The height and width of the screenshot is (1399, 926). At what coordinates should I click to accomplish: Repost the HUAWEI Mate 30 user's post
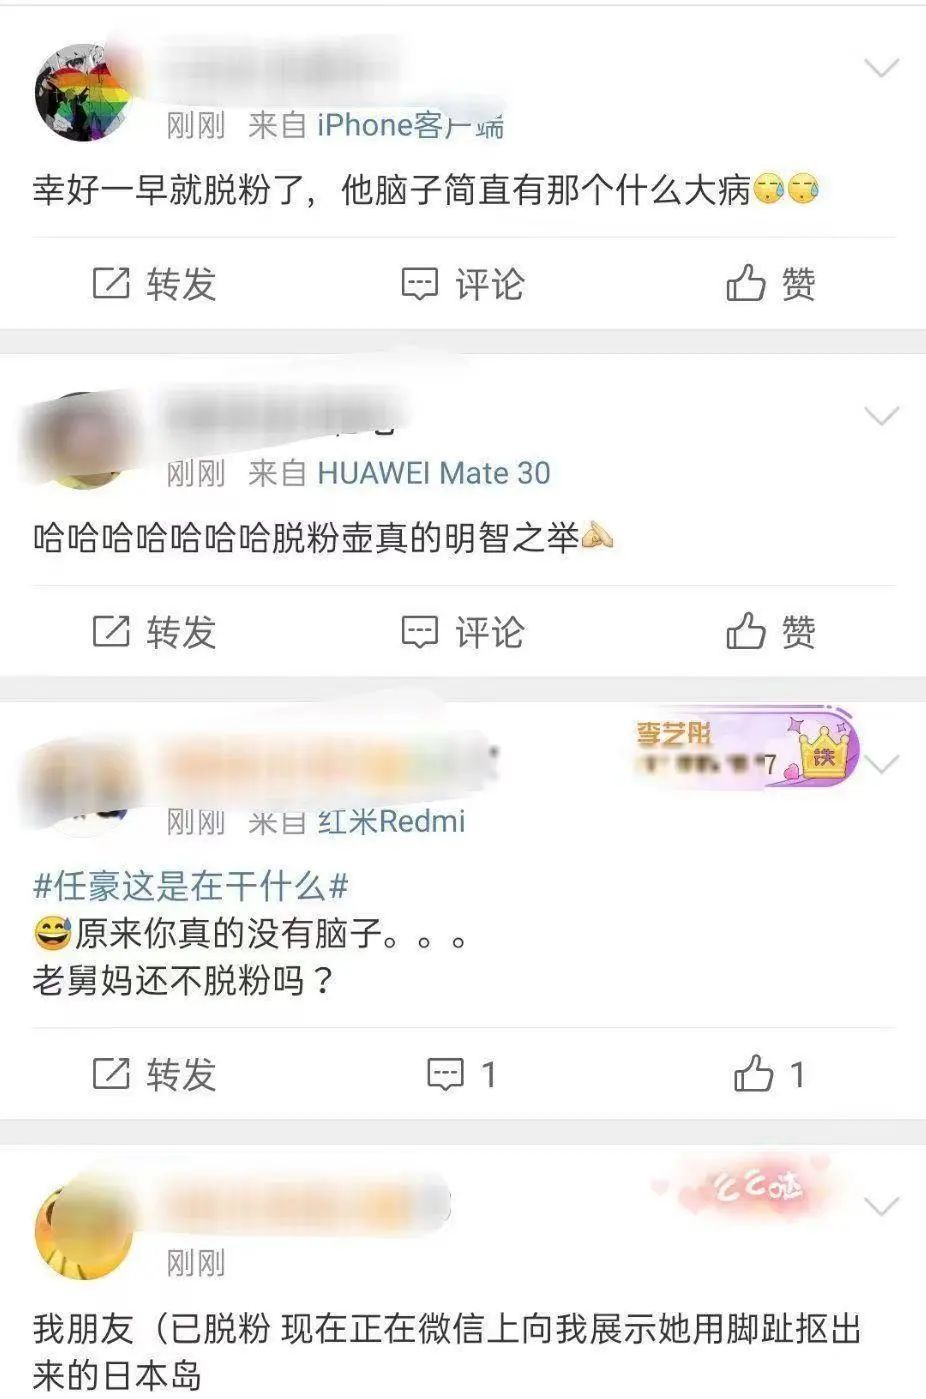point(155,632)
